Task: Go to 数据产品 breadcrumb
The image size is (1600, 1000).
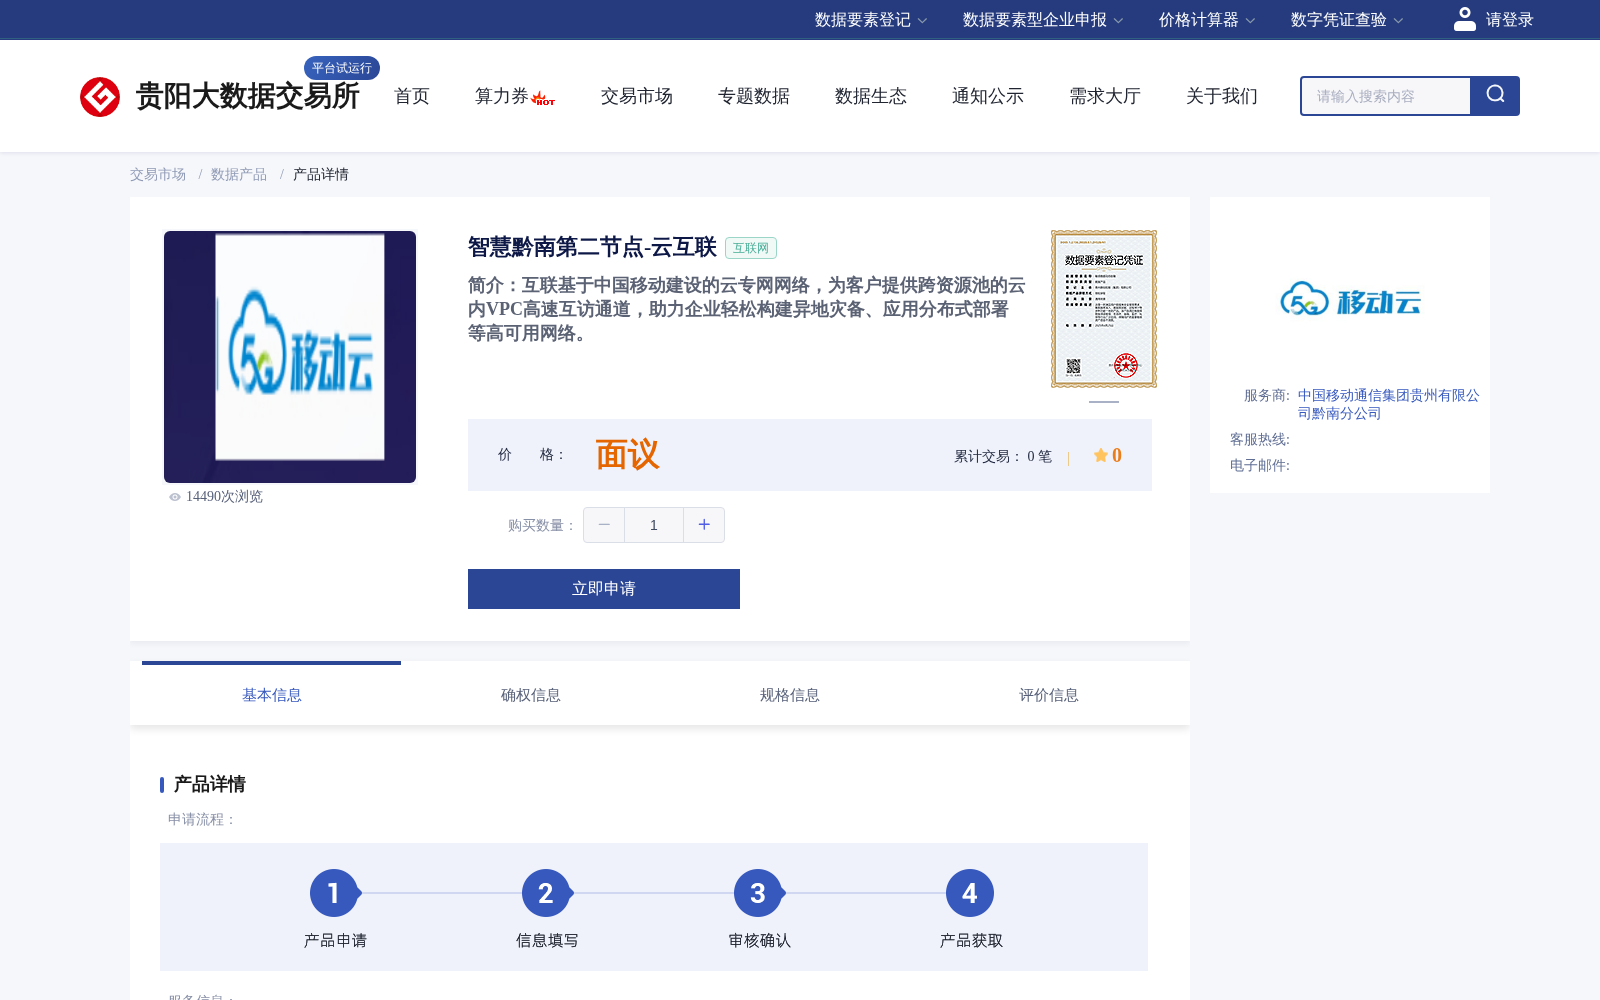Action: [x=239, y=174]
